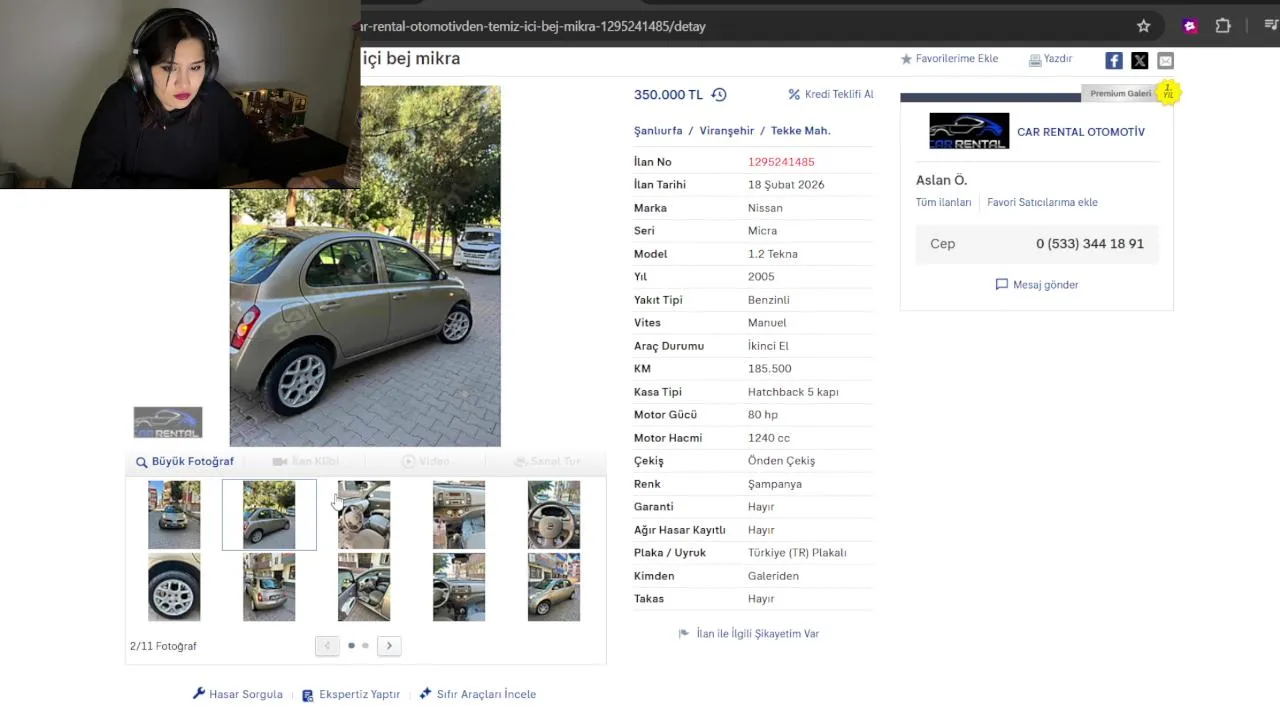Viewport: 1280px width, 720px height.
Task: Select the second pagination dot
Action: pos(365,646)
